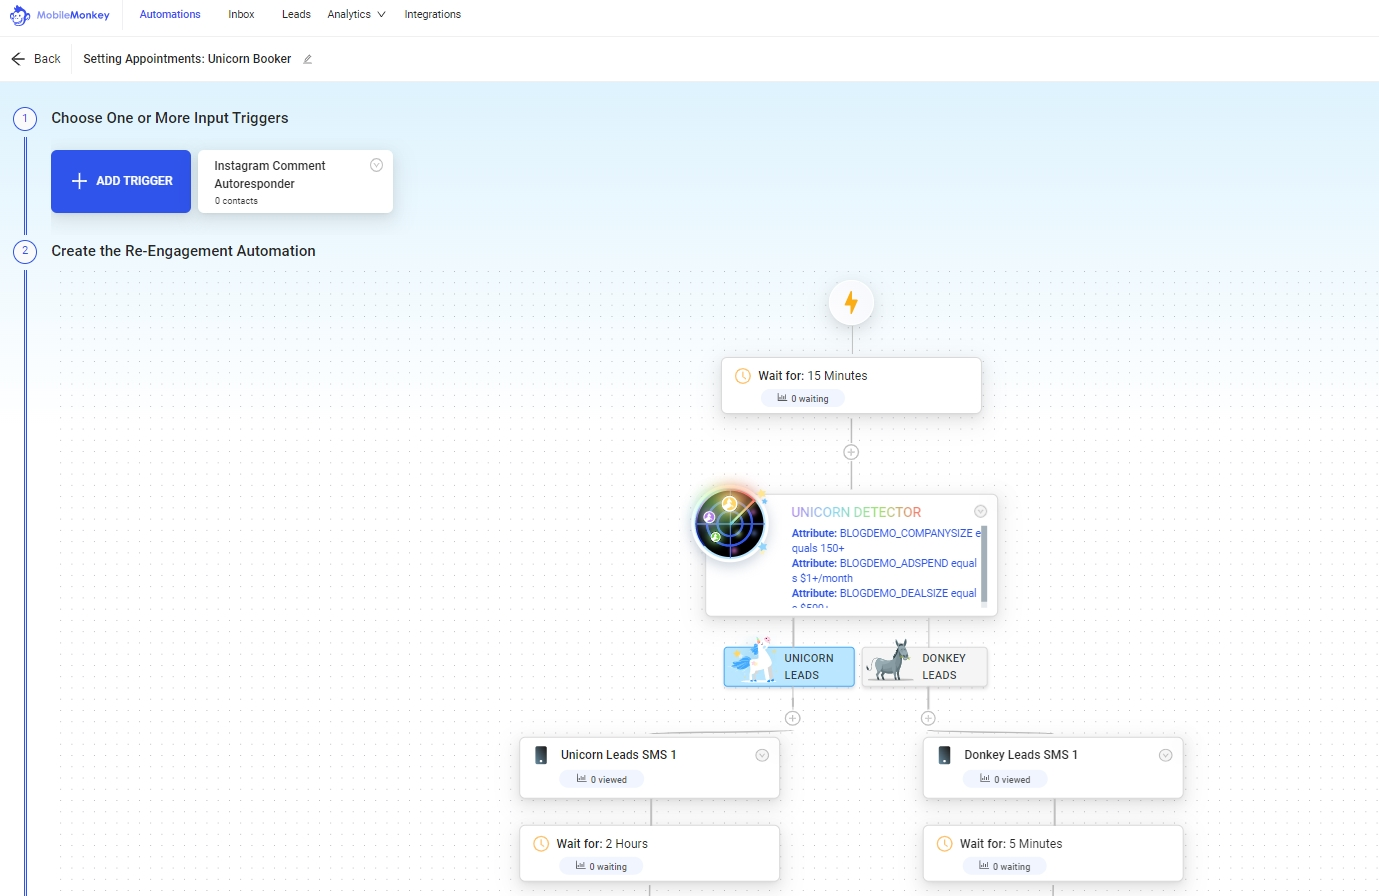Open the Wait for 2 Hours step

pyautogui.click(x=649, y=853)
